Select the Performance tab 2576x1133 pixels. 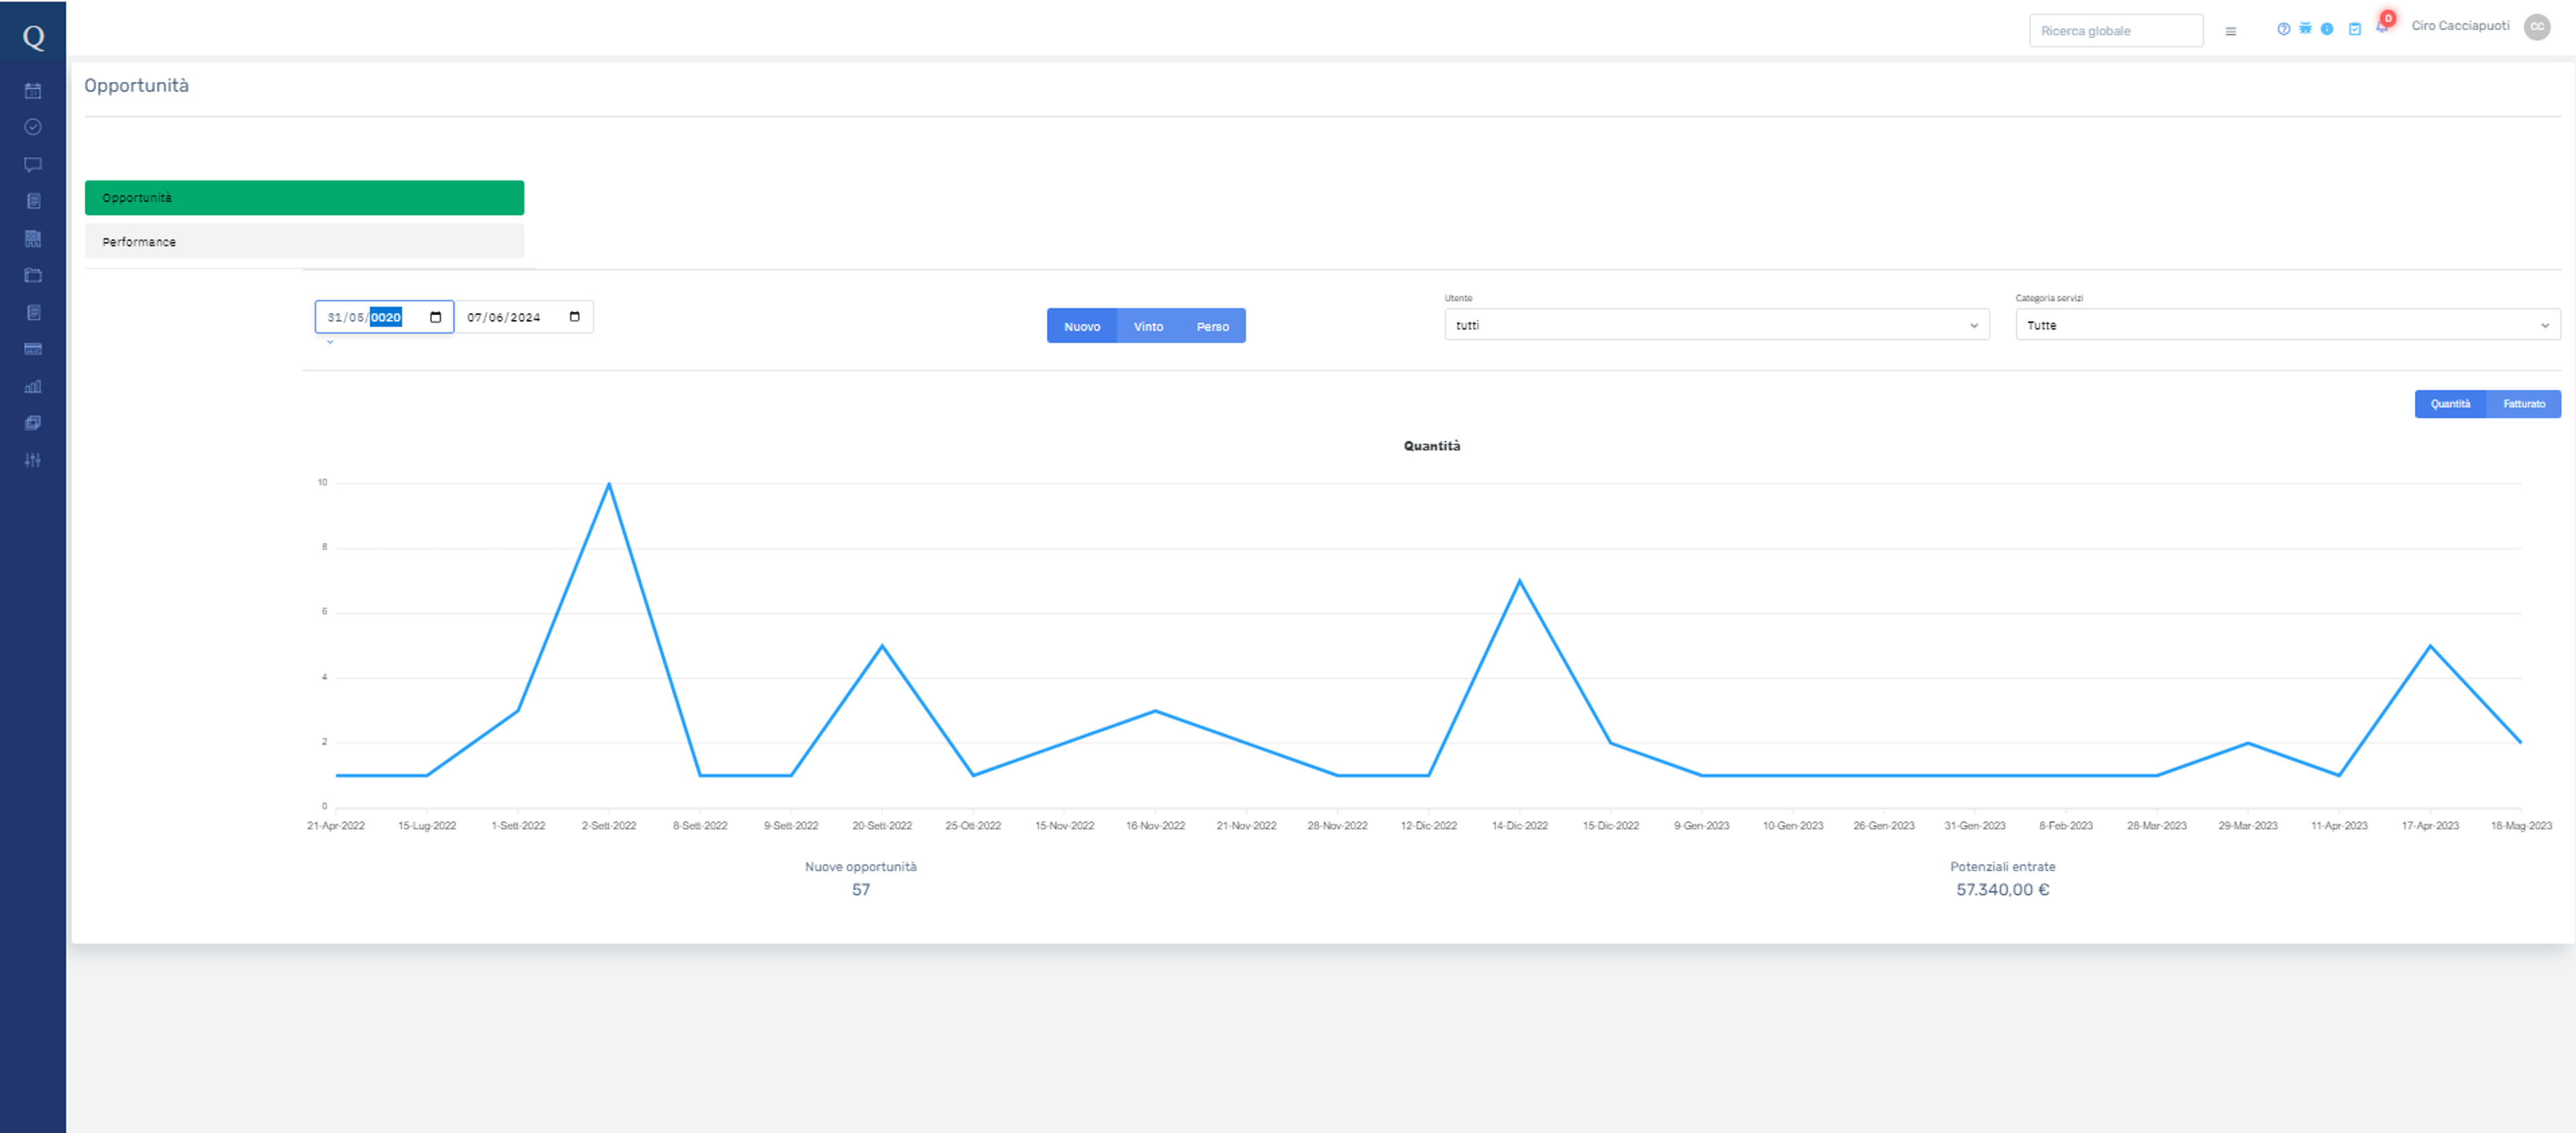coord(304,242)
